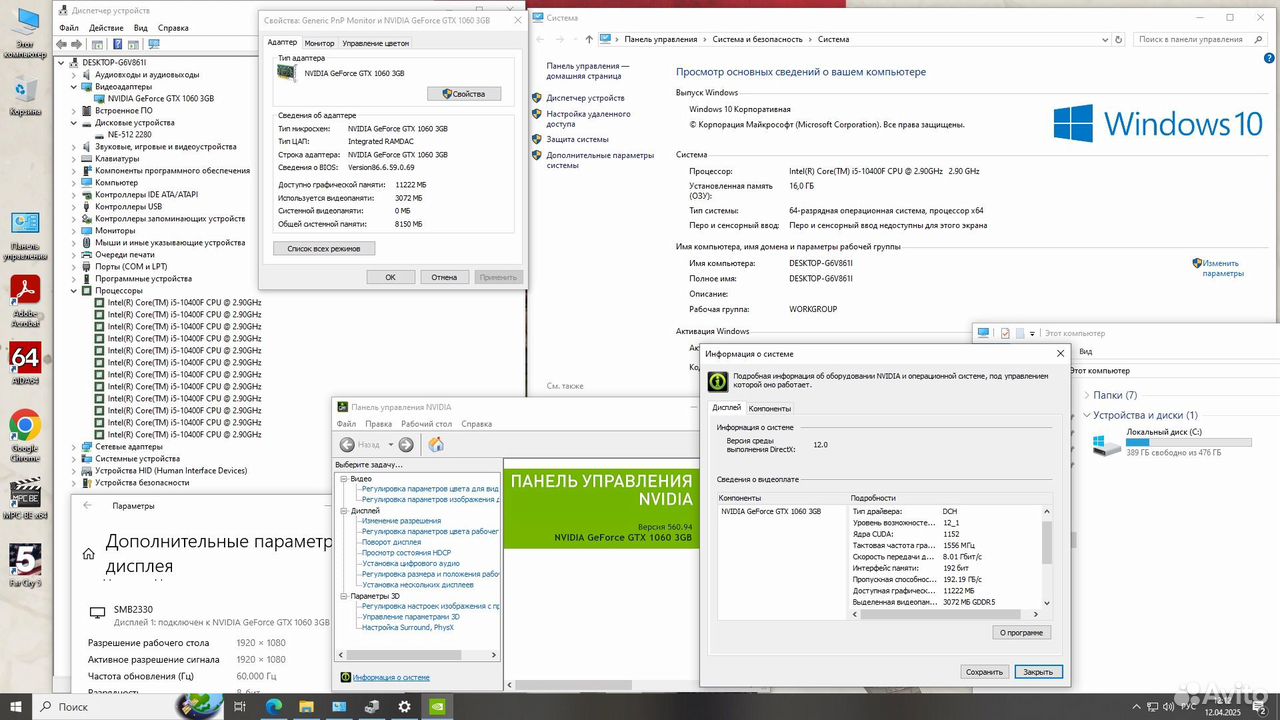Select the Google Chrome desktop icon
Screen dimensions: 1280x720
click(x=25, y=435)
